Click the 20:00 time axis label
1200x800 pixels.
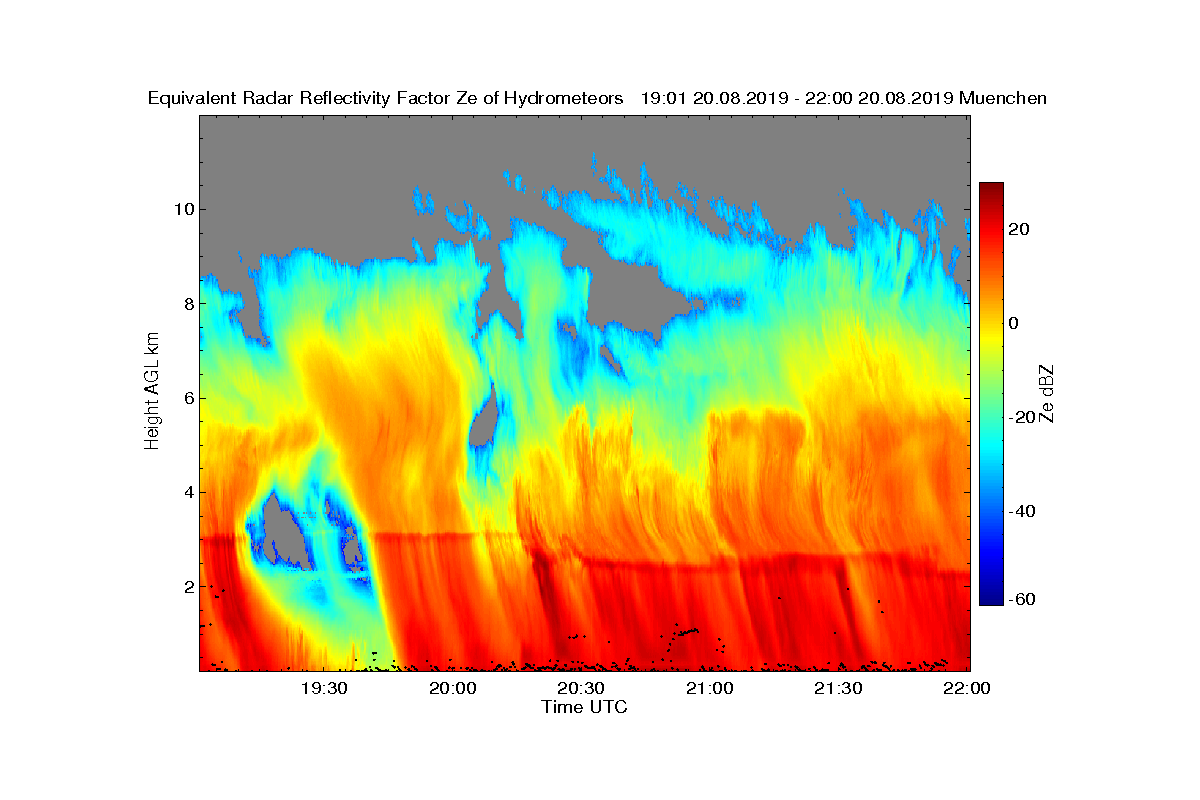tap(452, 688)
